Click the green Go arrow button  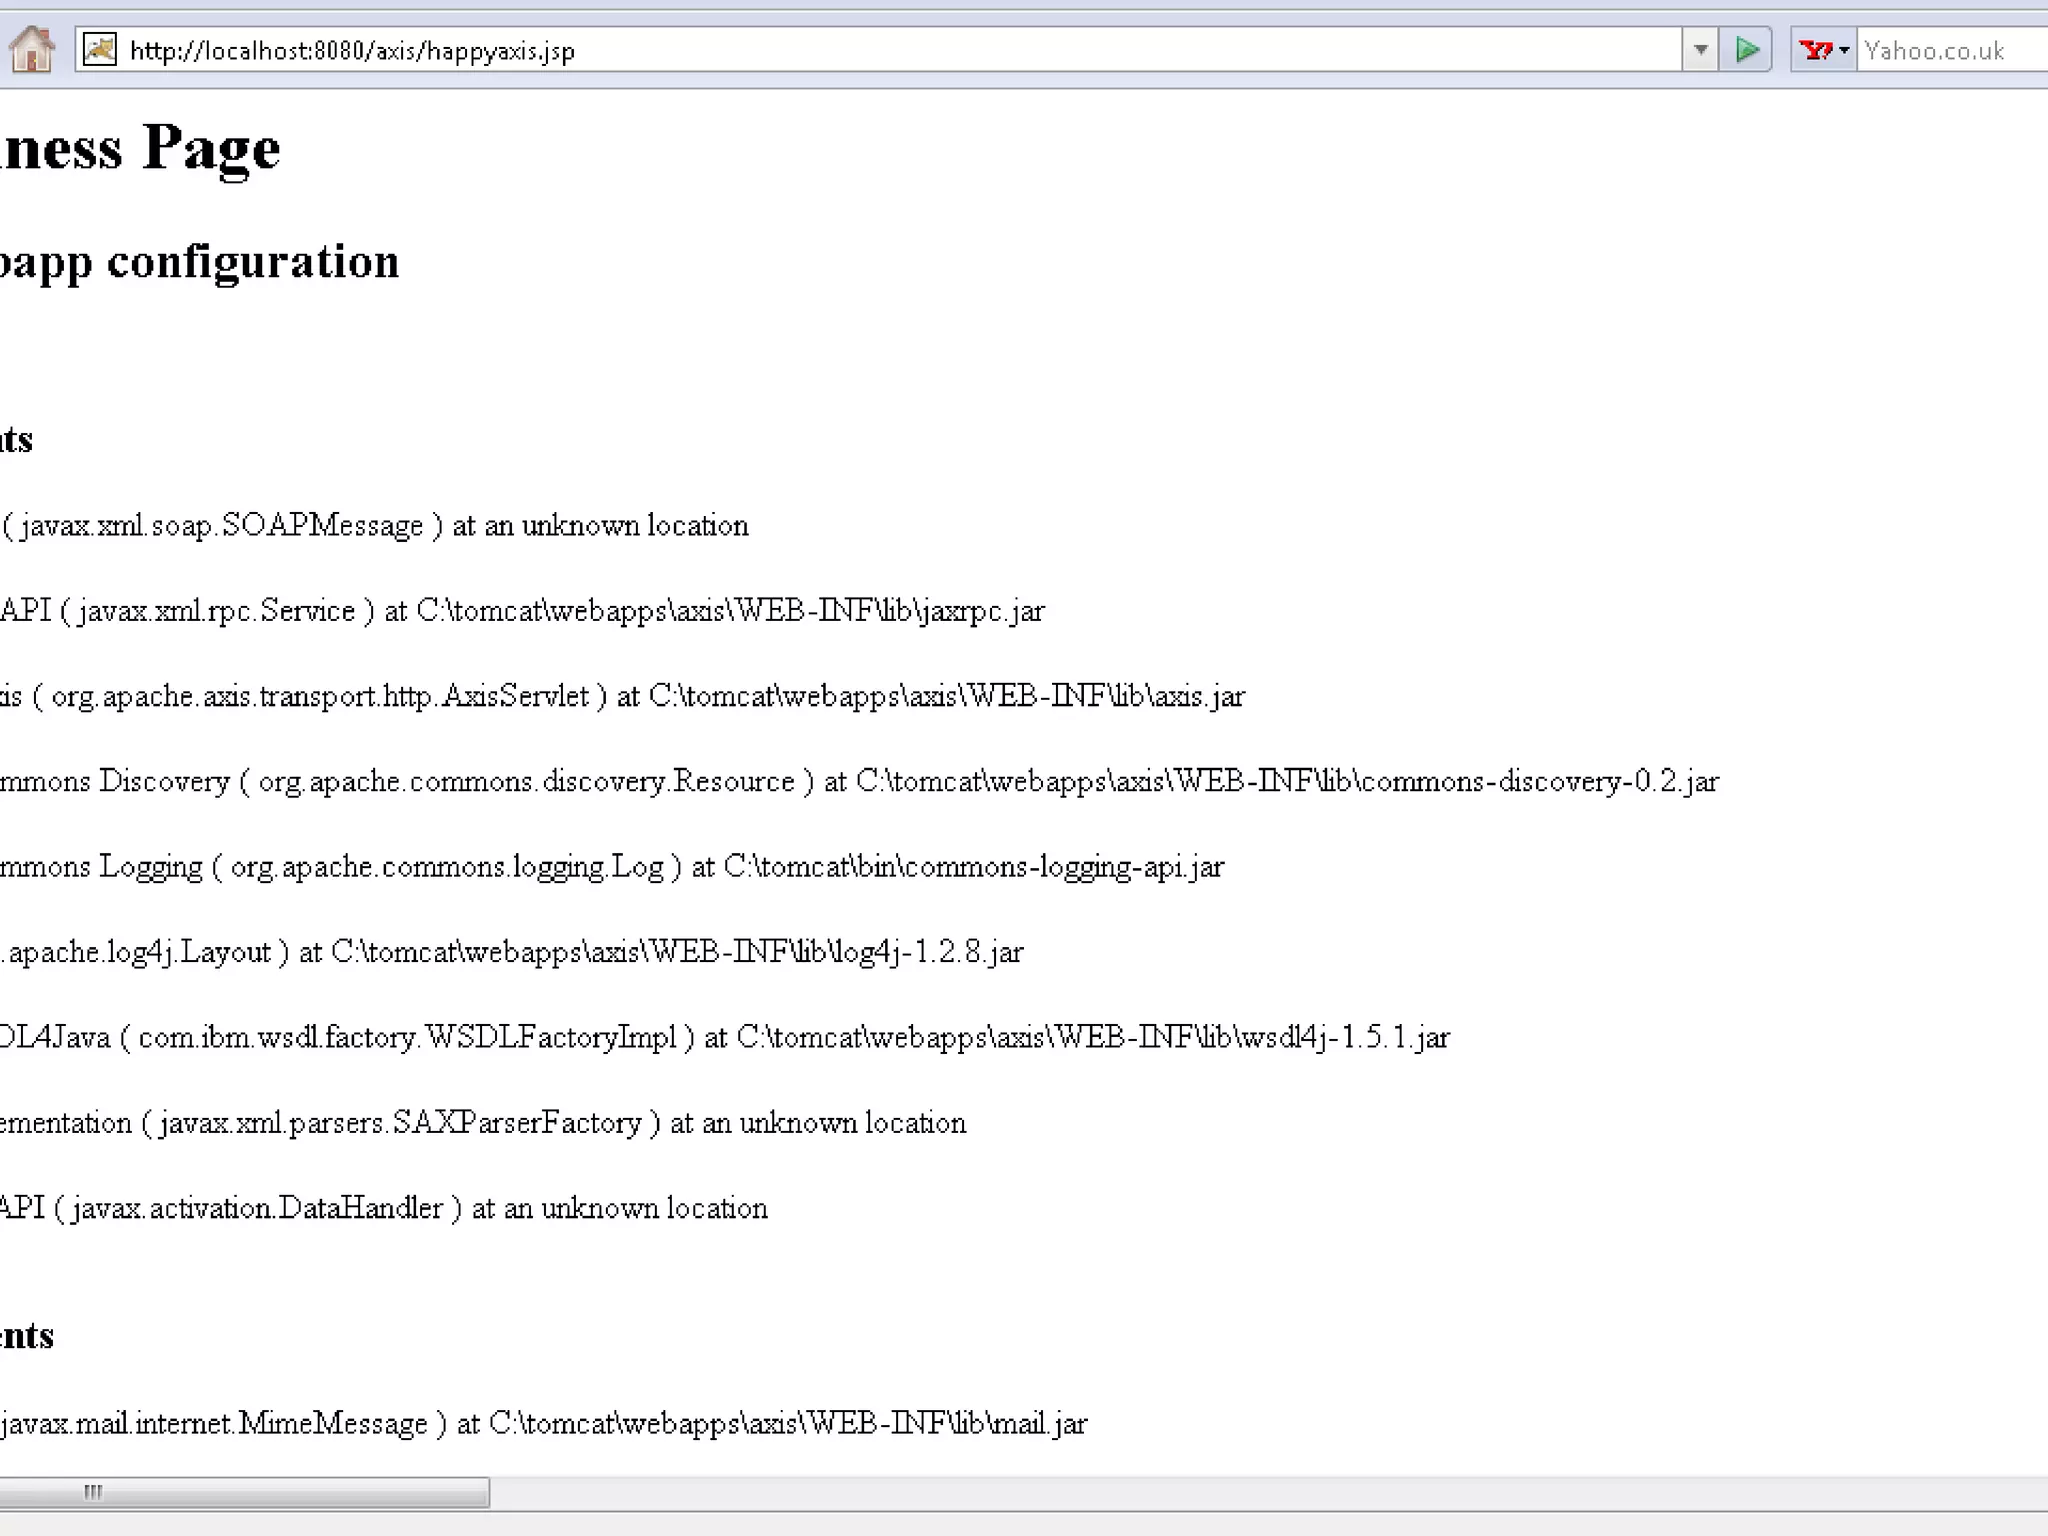pyautogui.click(x=1746, y=49)
